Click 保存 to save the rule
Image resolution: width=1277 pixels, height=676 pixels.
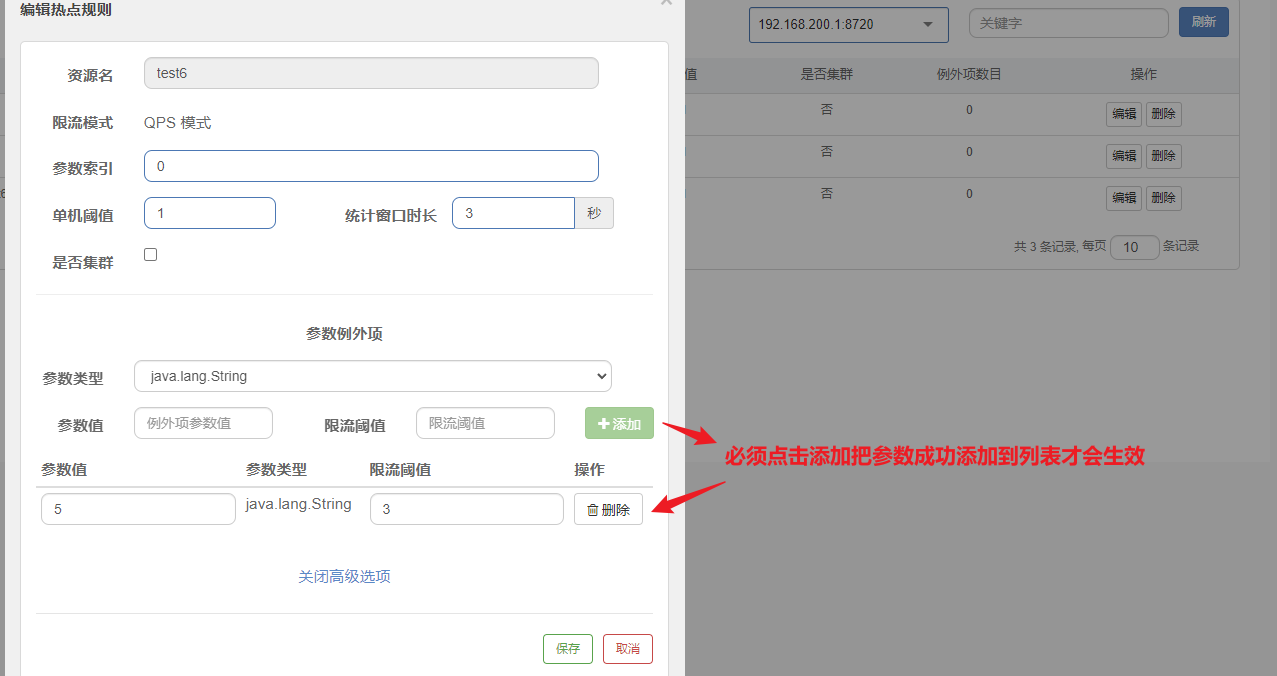tap(568, 648)
